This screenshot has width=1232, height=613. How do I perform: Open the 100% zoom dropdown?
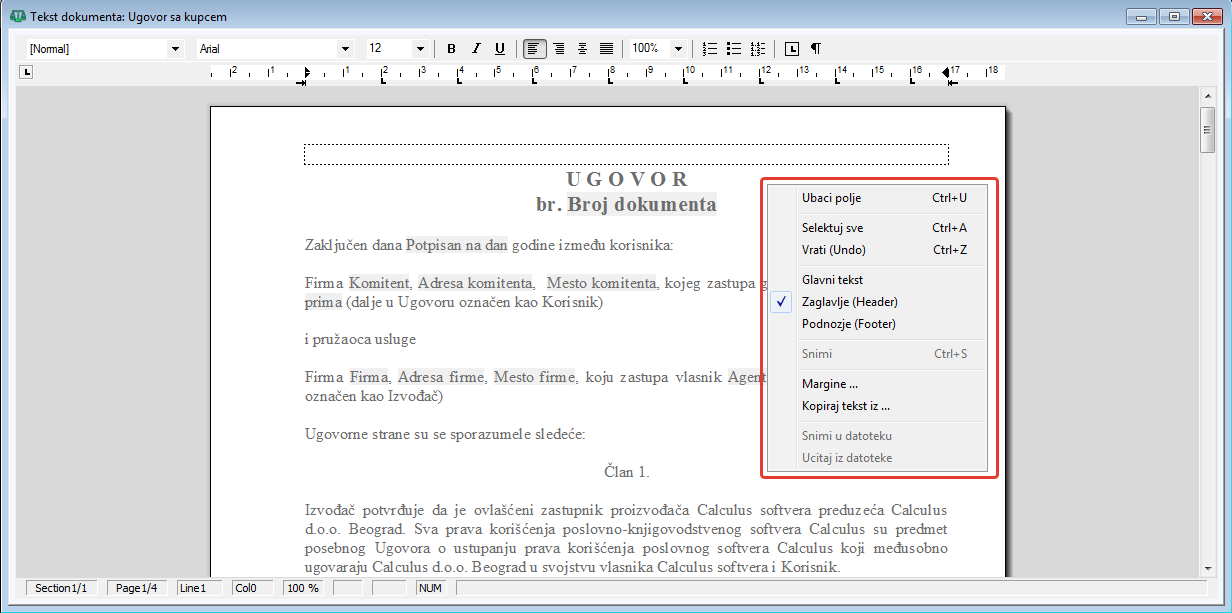tap(678, 48)
